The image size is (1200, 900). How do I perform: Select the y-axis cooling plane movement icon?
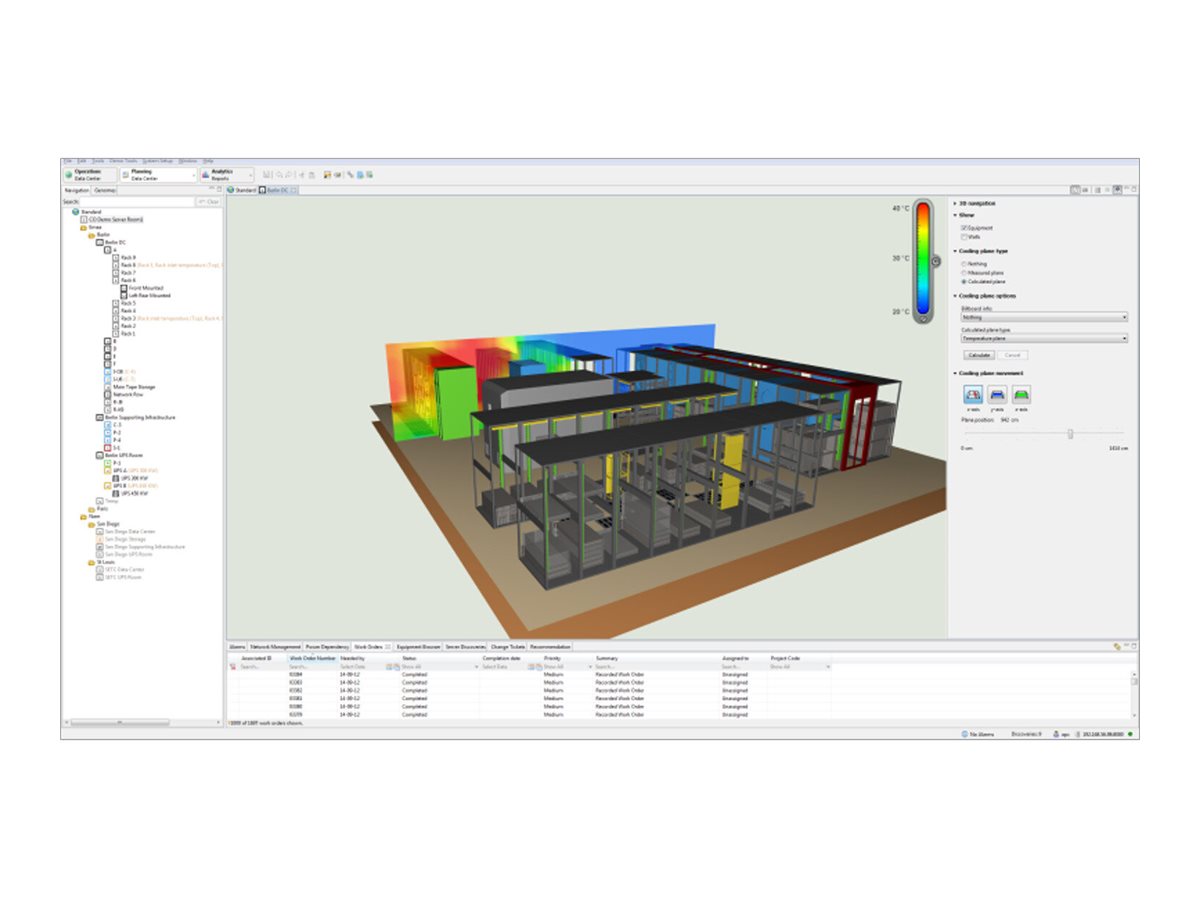pyautogui.click(x=997, y=395)
